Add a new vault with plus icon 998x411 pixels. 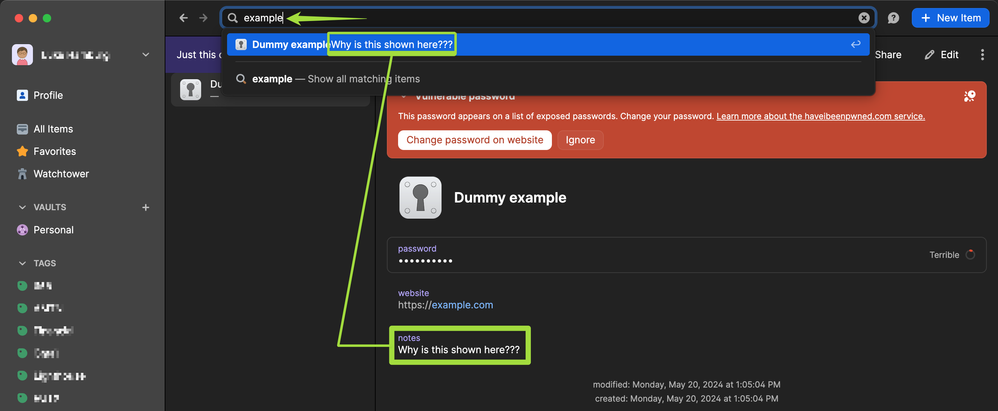(146, 207)
